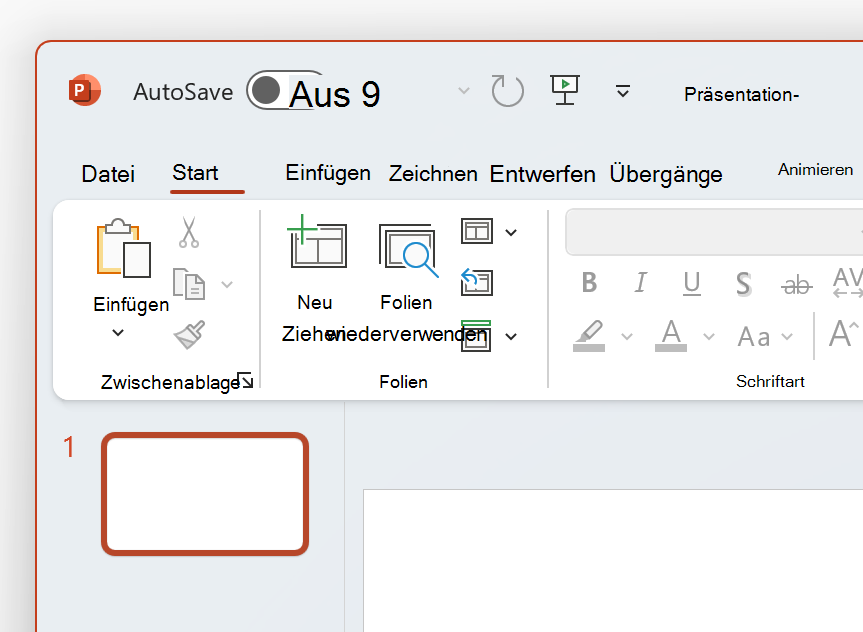Start slideshow from beginning icon
This screenshot has height=632, width=863.
coord(565,90)
